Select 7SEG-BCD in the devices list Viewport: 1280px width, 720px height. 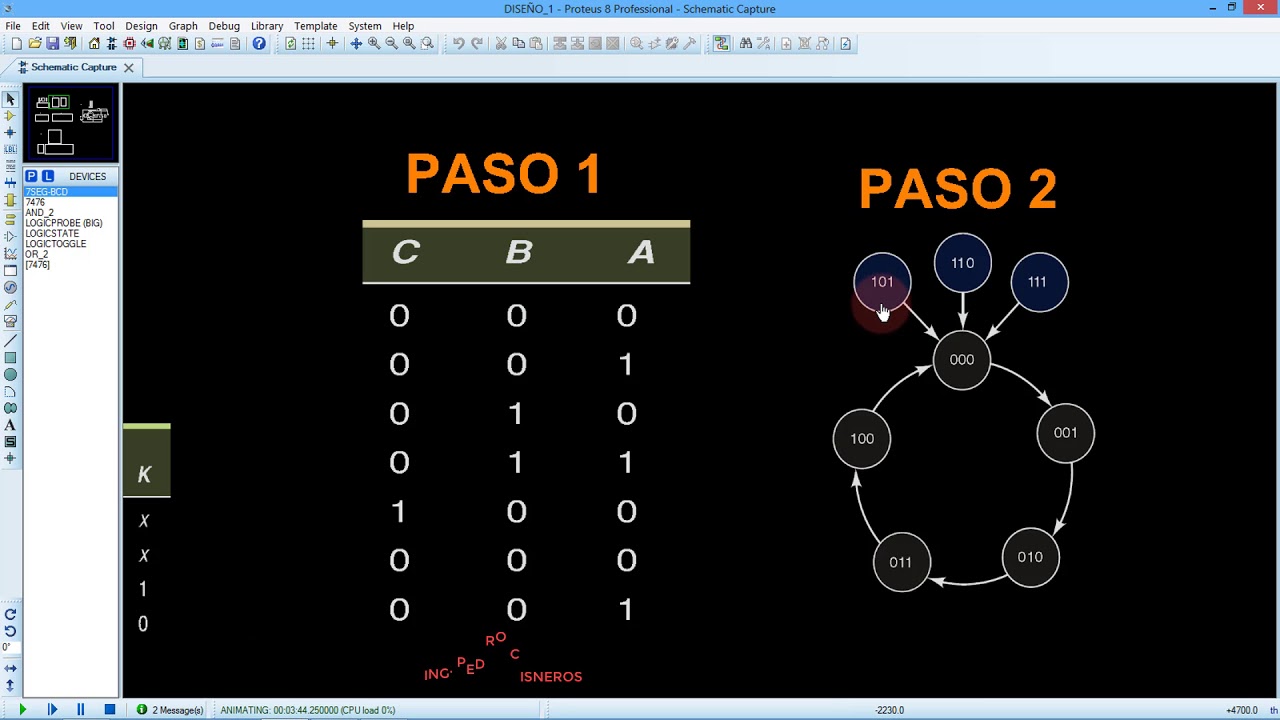click(70, 192)
